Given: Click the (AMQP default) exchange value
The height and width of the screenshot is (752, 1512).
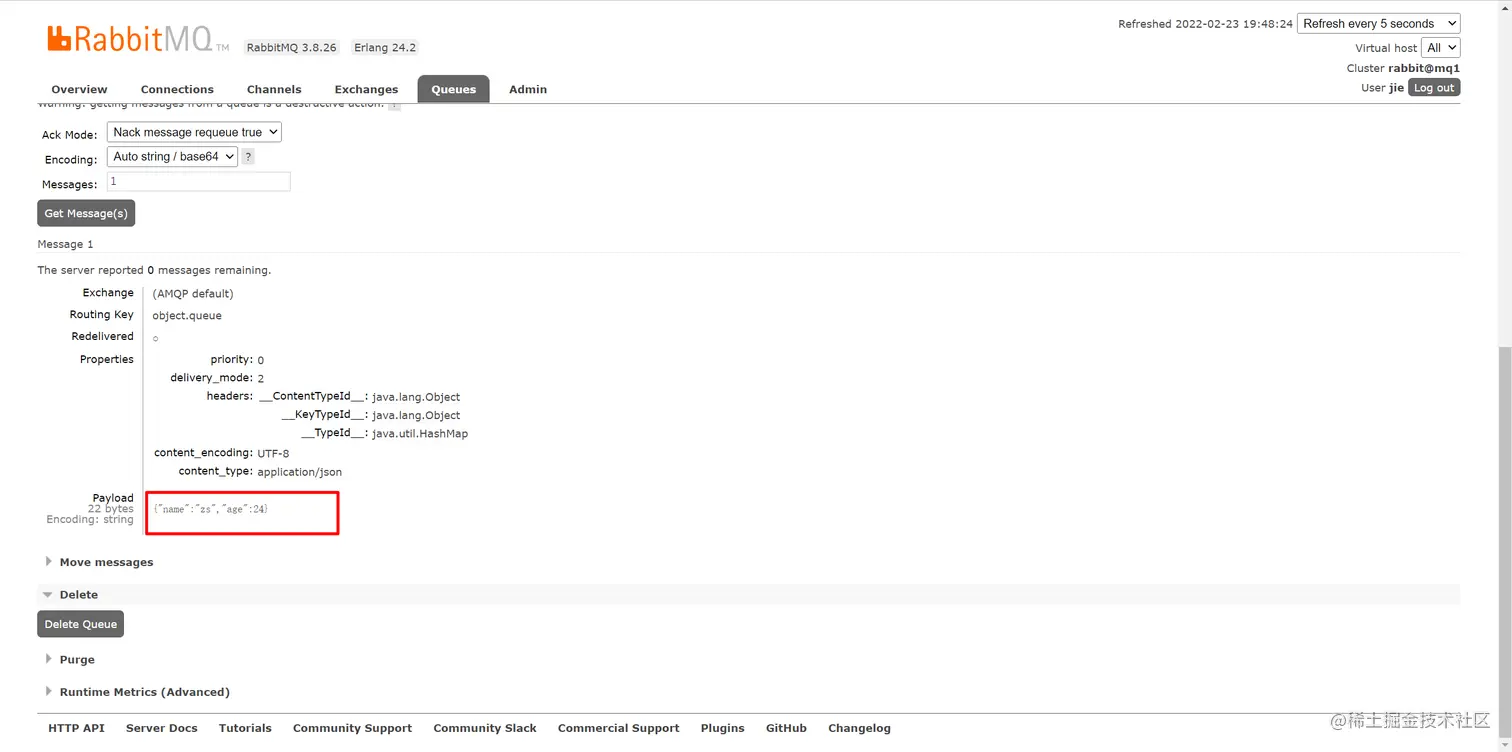Looking at the screenshot, I should (x=193, y=294).
